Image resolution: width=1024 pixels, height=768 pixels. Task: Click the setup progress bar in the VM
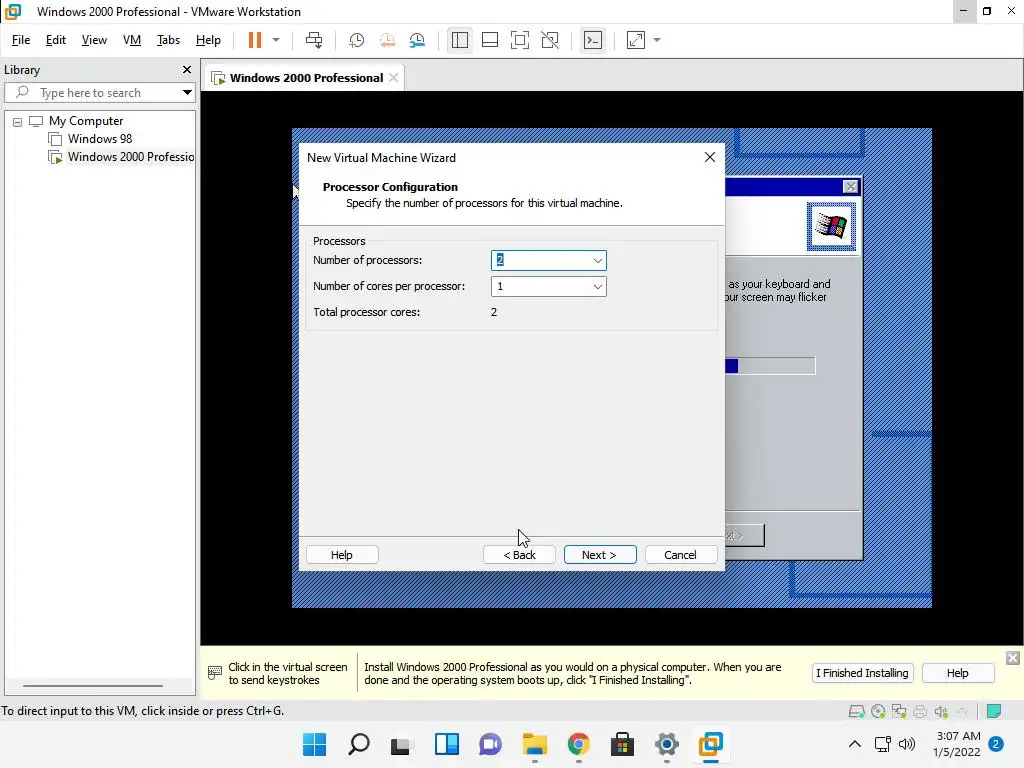[x=770, y=366]
